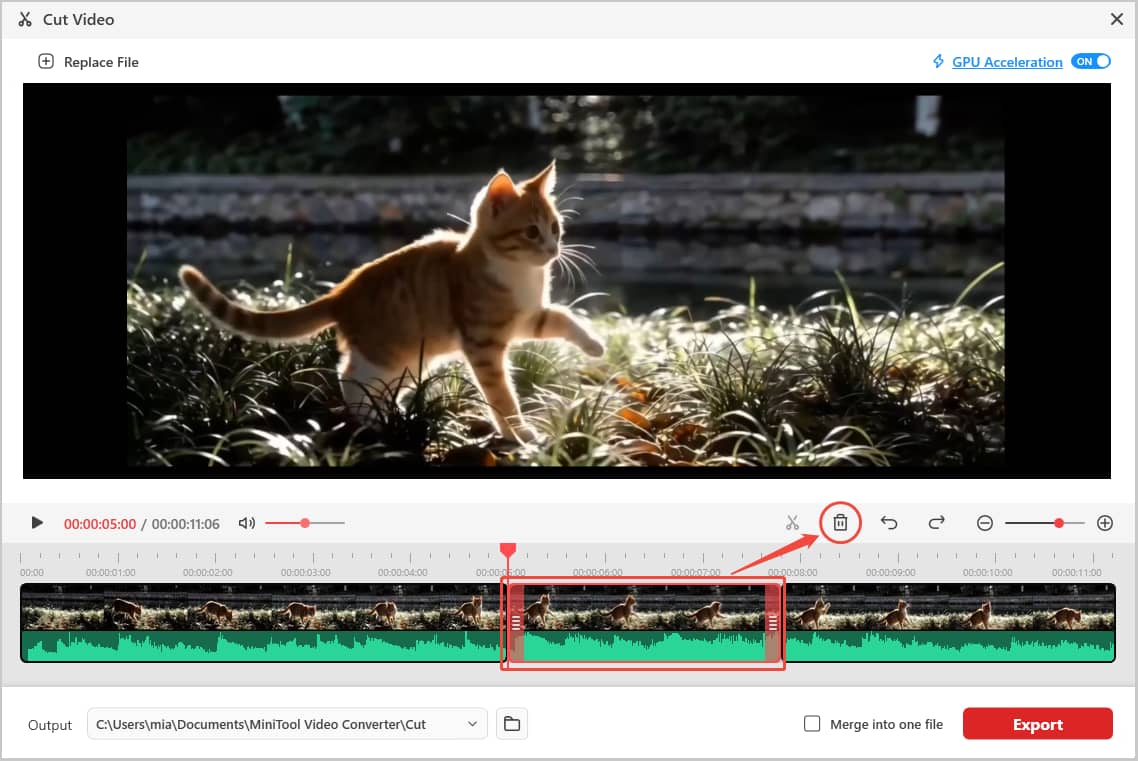Viewport: 1138px width, 761px height.
Task: Click the right trim handle of selected clip
Action: pyautogui.click(x=772, y=622)
